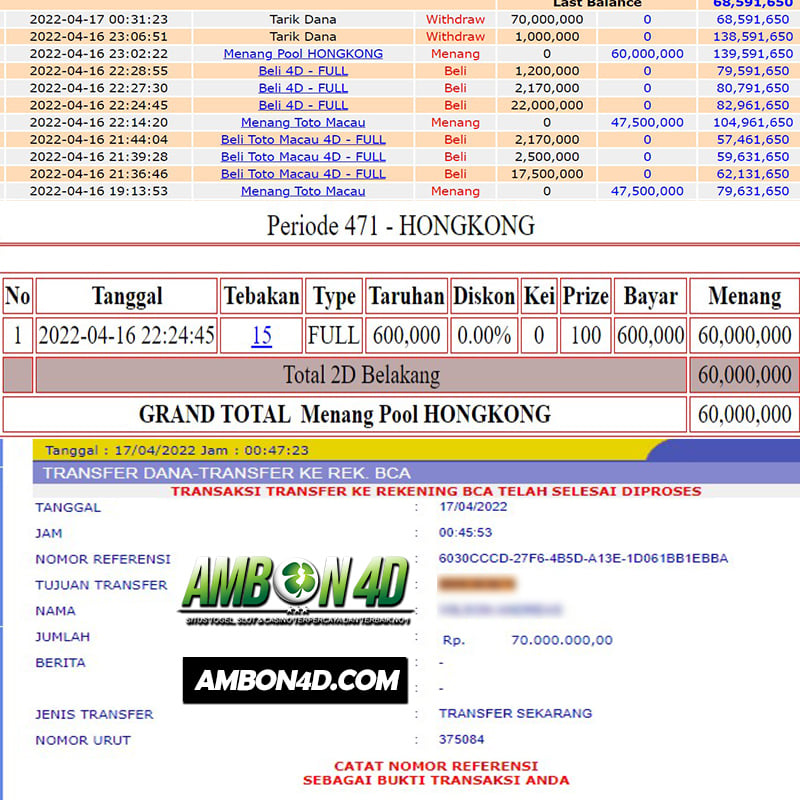Click the reference number 6030CCCD-27F6-4B5D-A13E-1D061BB1EBBA

(x=583, y=558)
